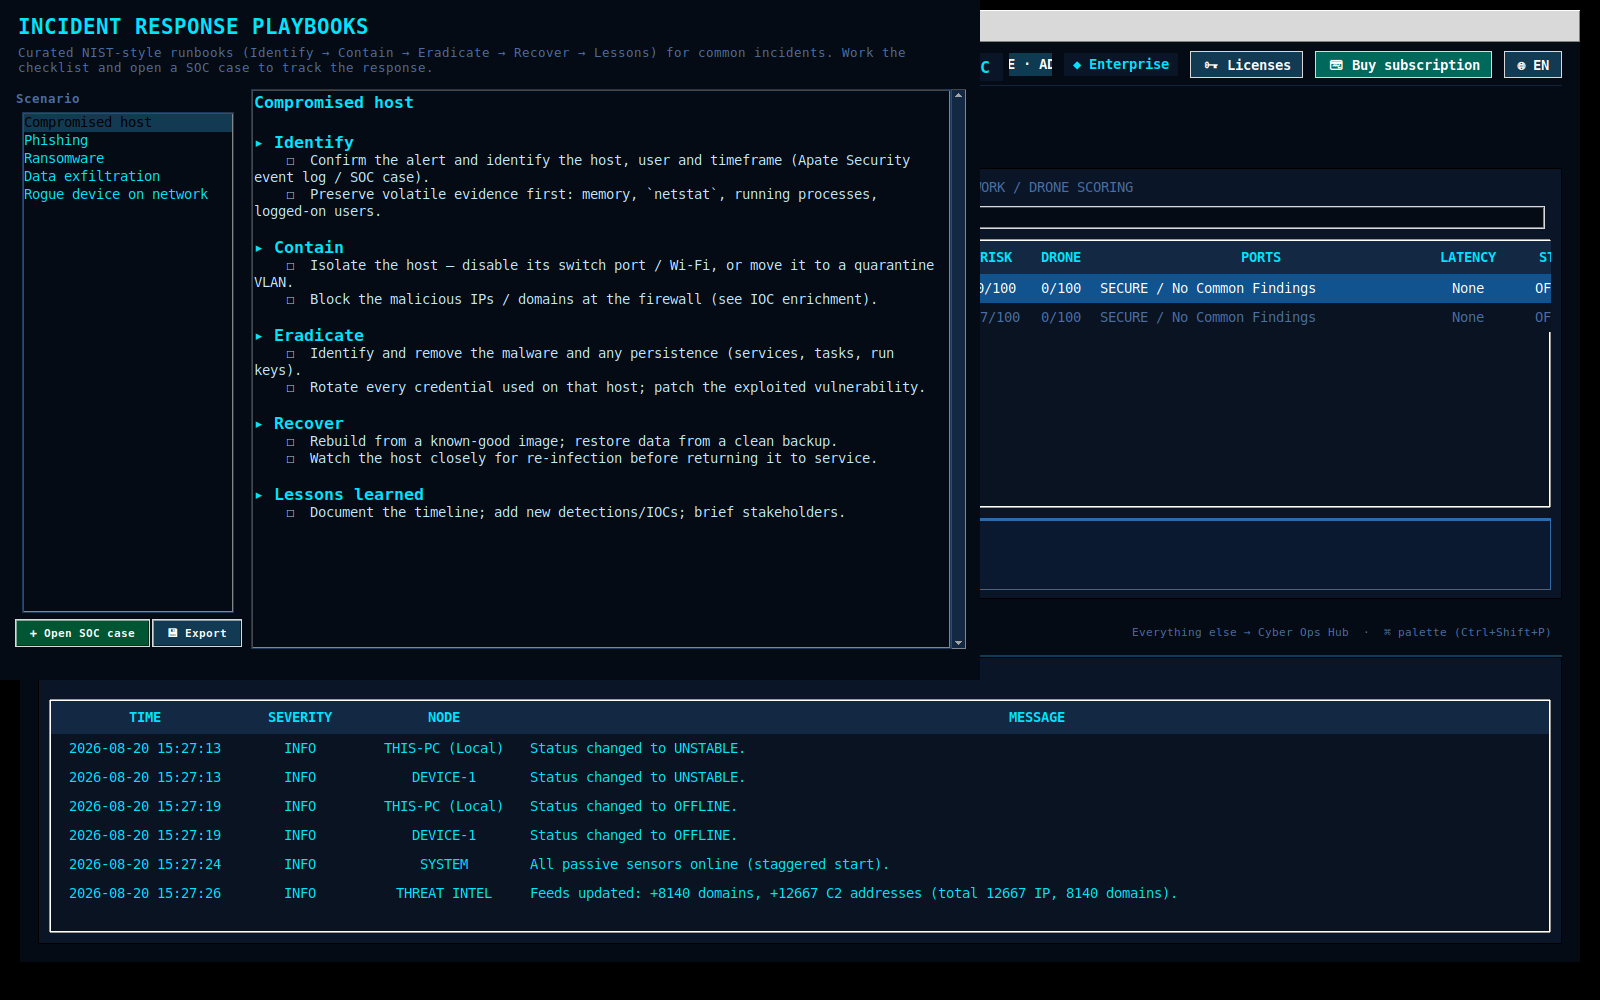
Task: Export the playbook
Action: click(x=197, y=633)
